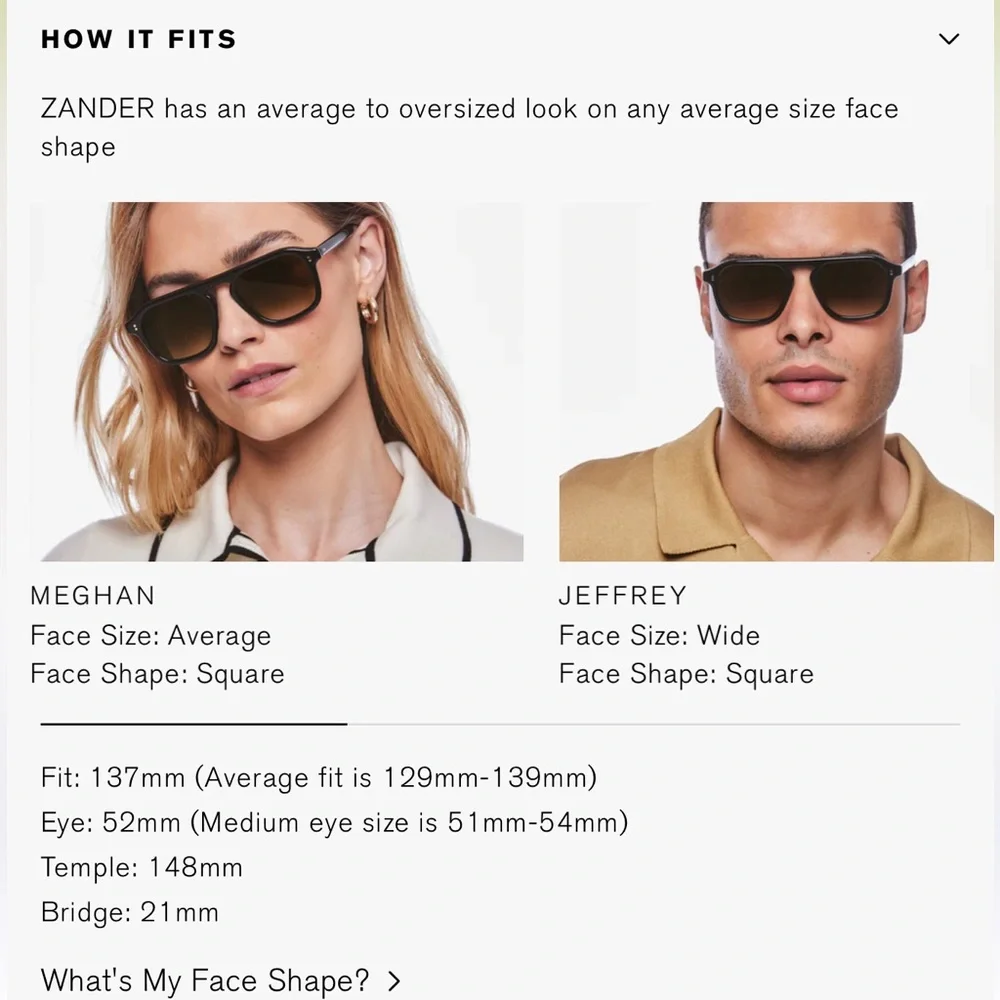Click the MEGHAN name label
Screen dimensions: 1000x1000
tap(92, 596)
